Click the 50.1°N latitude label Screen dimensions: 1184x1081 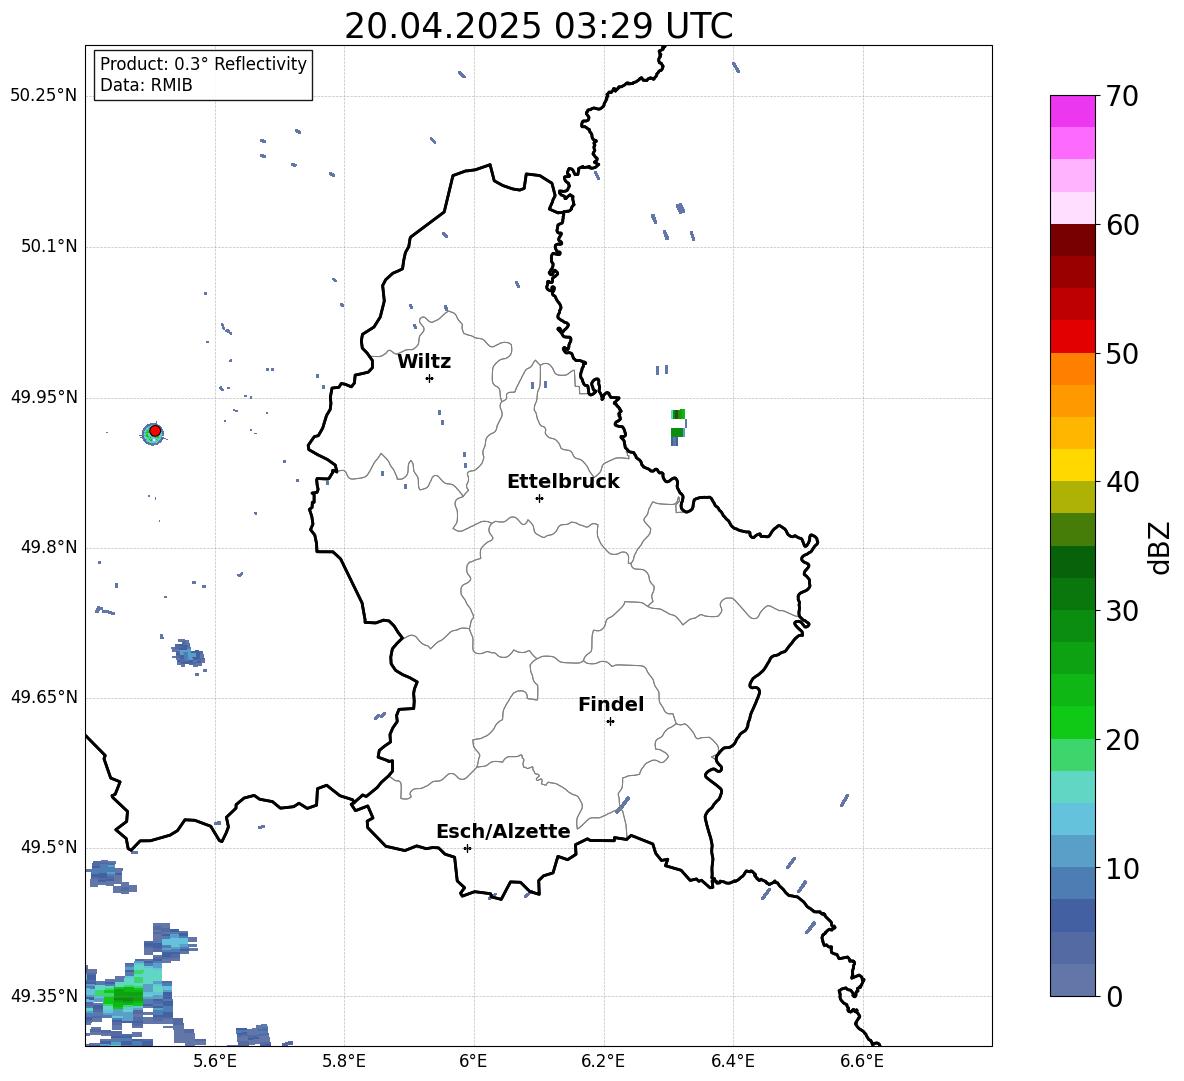tap(48, 247)
